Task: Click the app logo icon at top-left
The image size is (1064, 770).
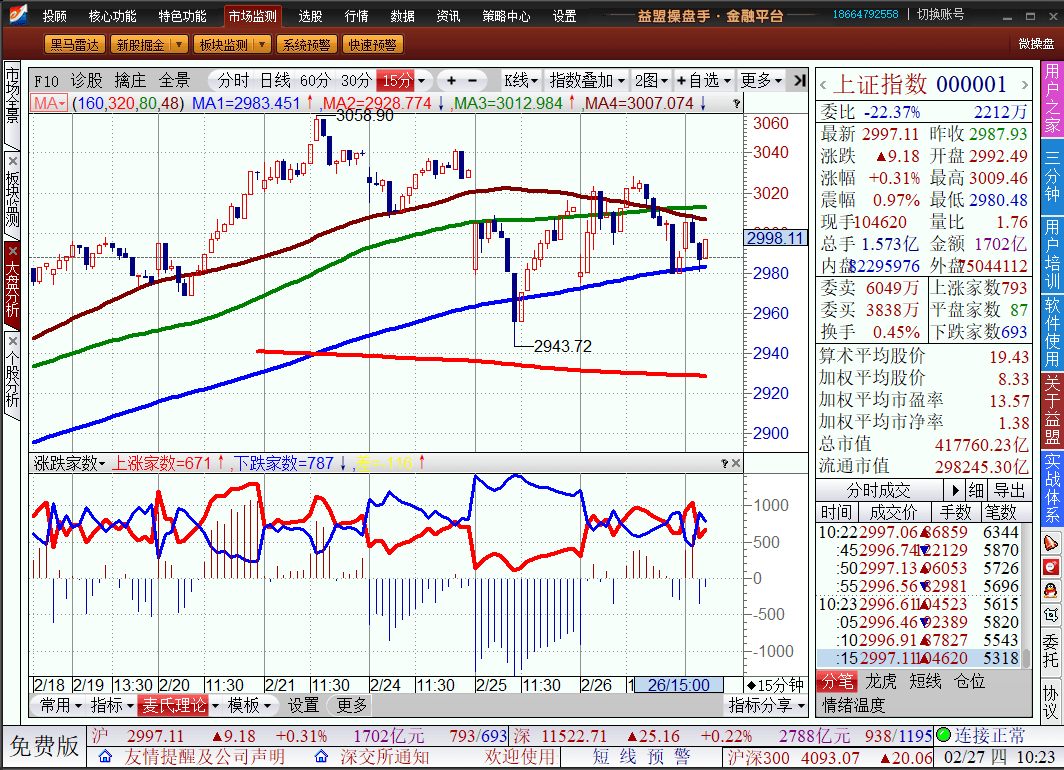Action: click(x=16, y=14)
